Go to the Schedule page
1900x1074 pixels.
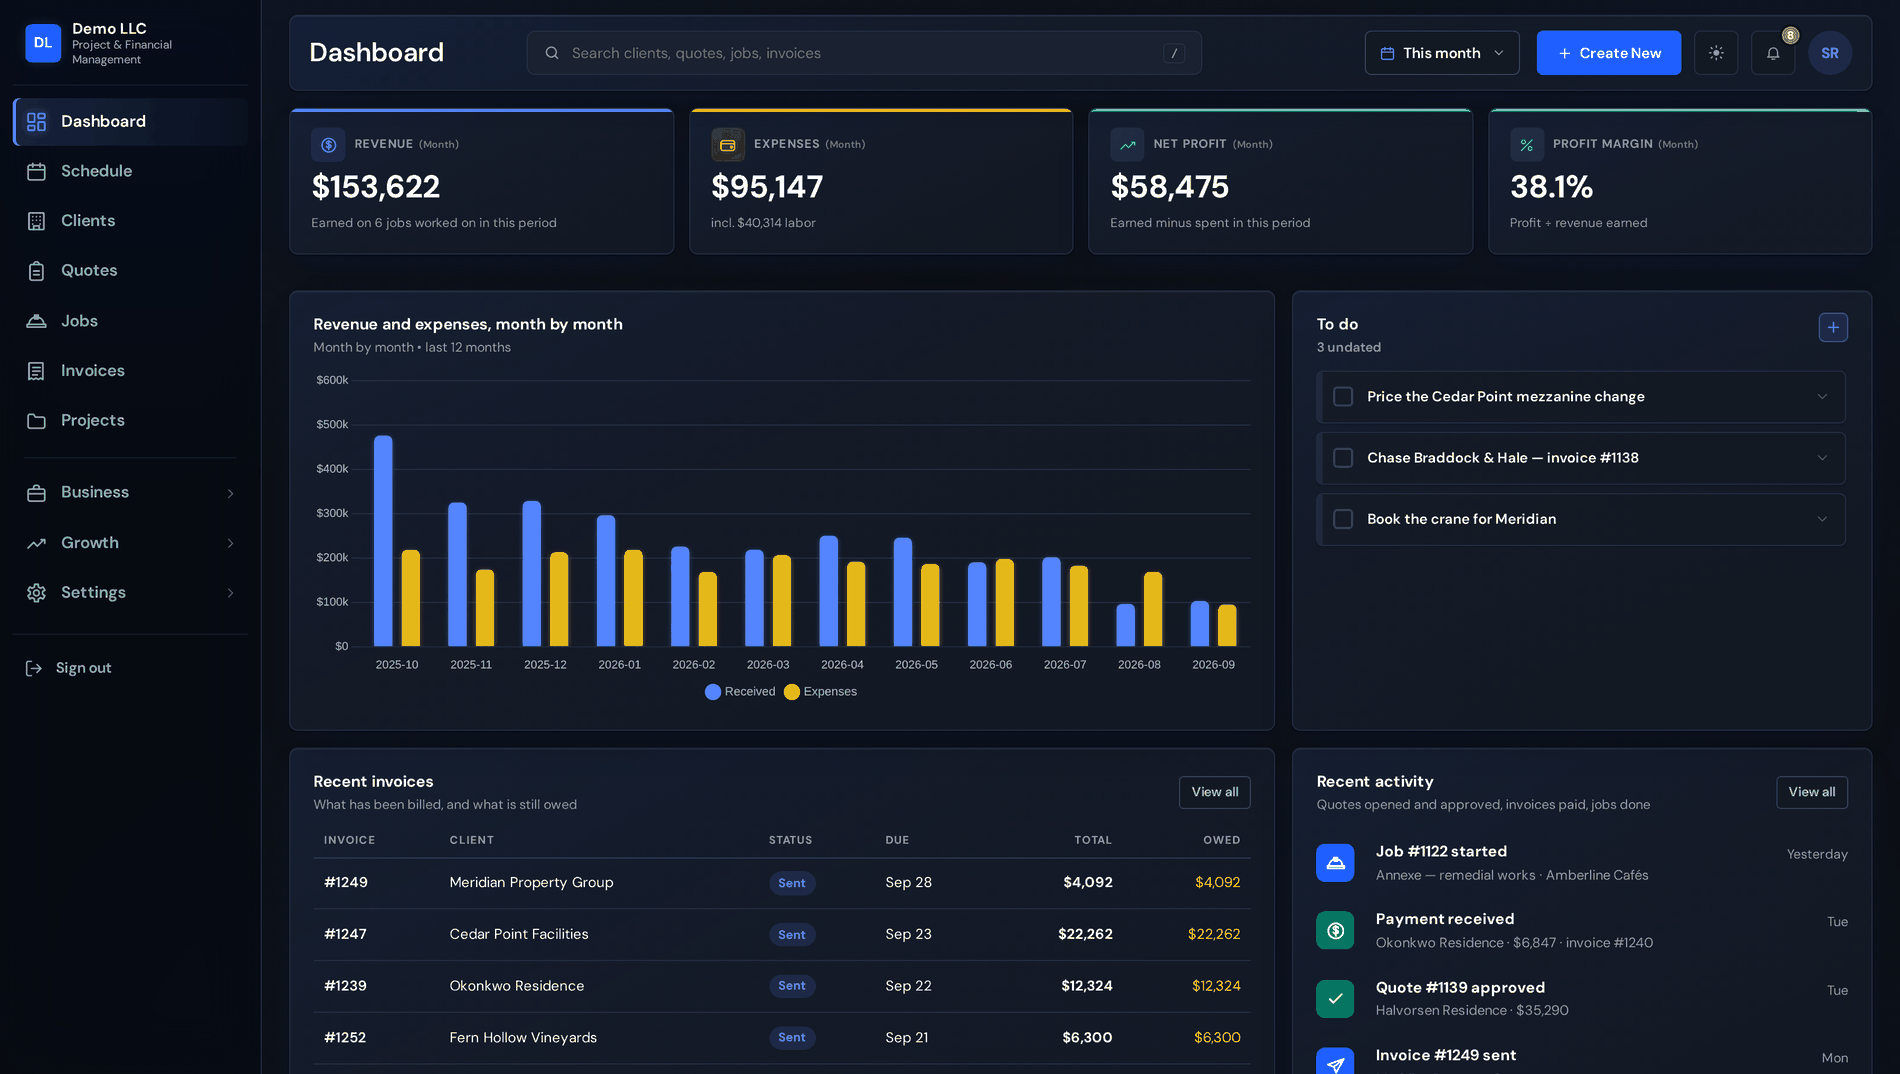click(130, 172)
